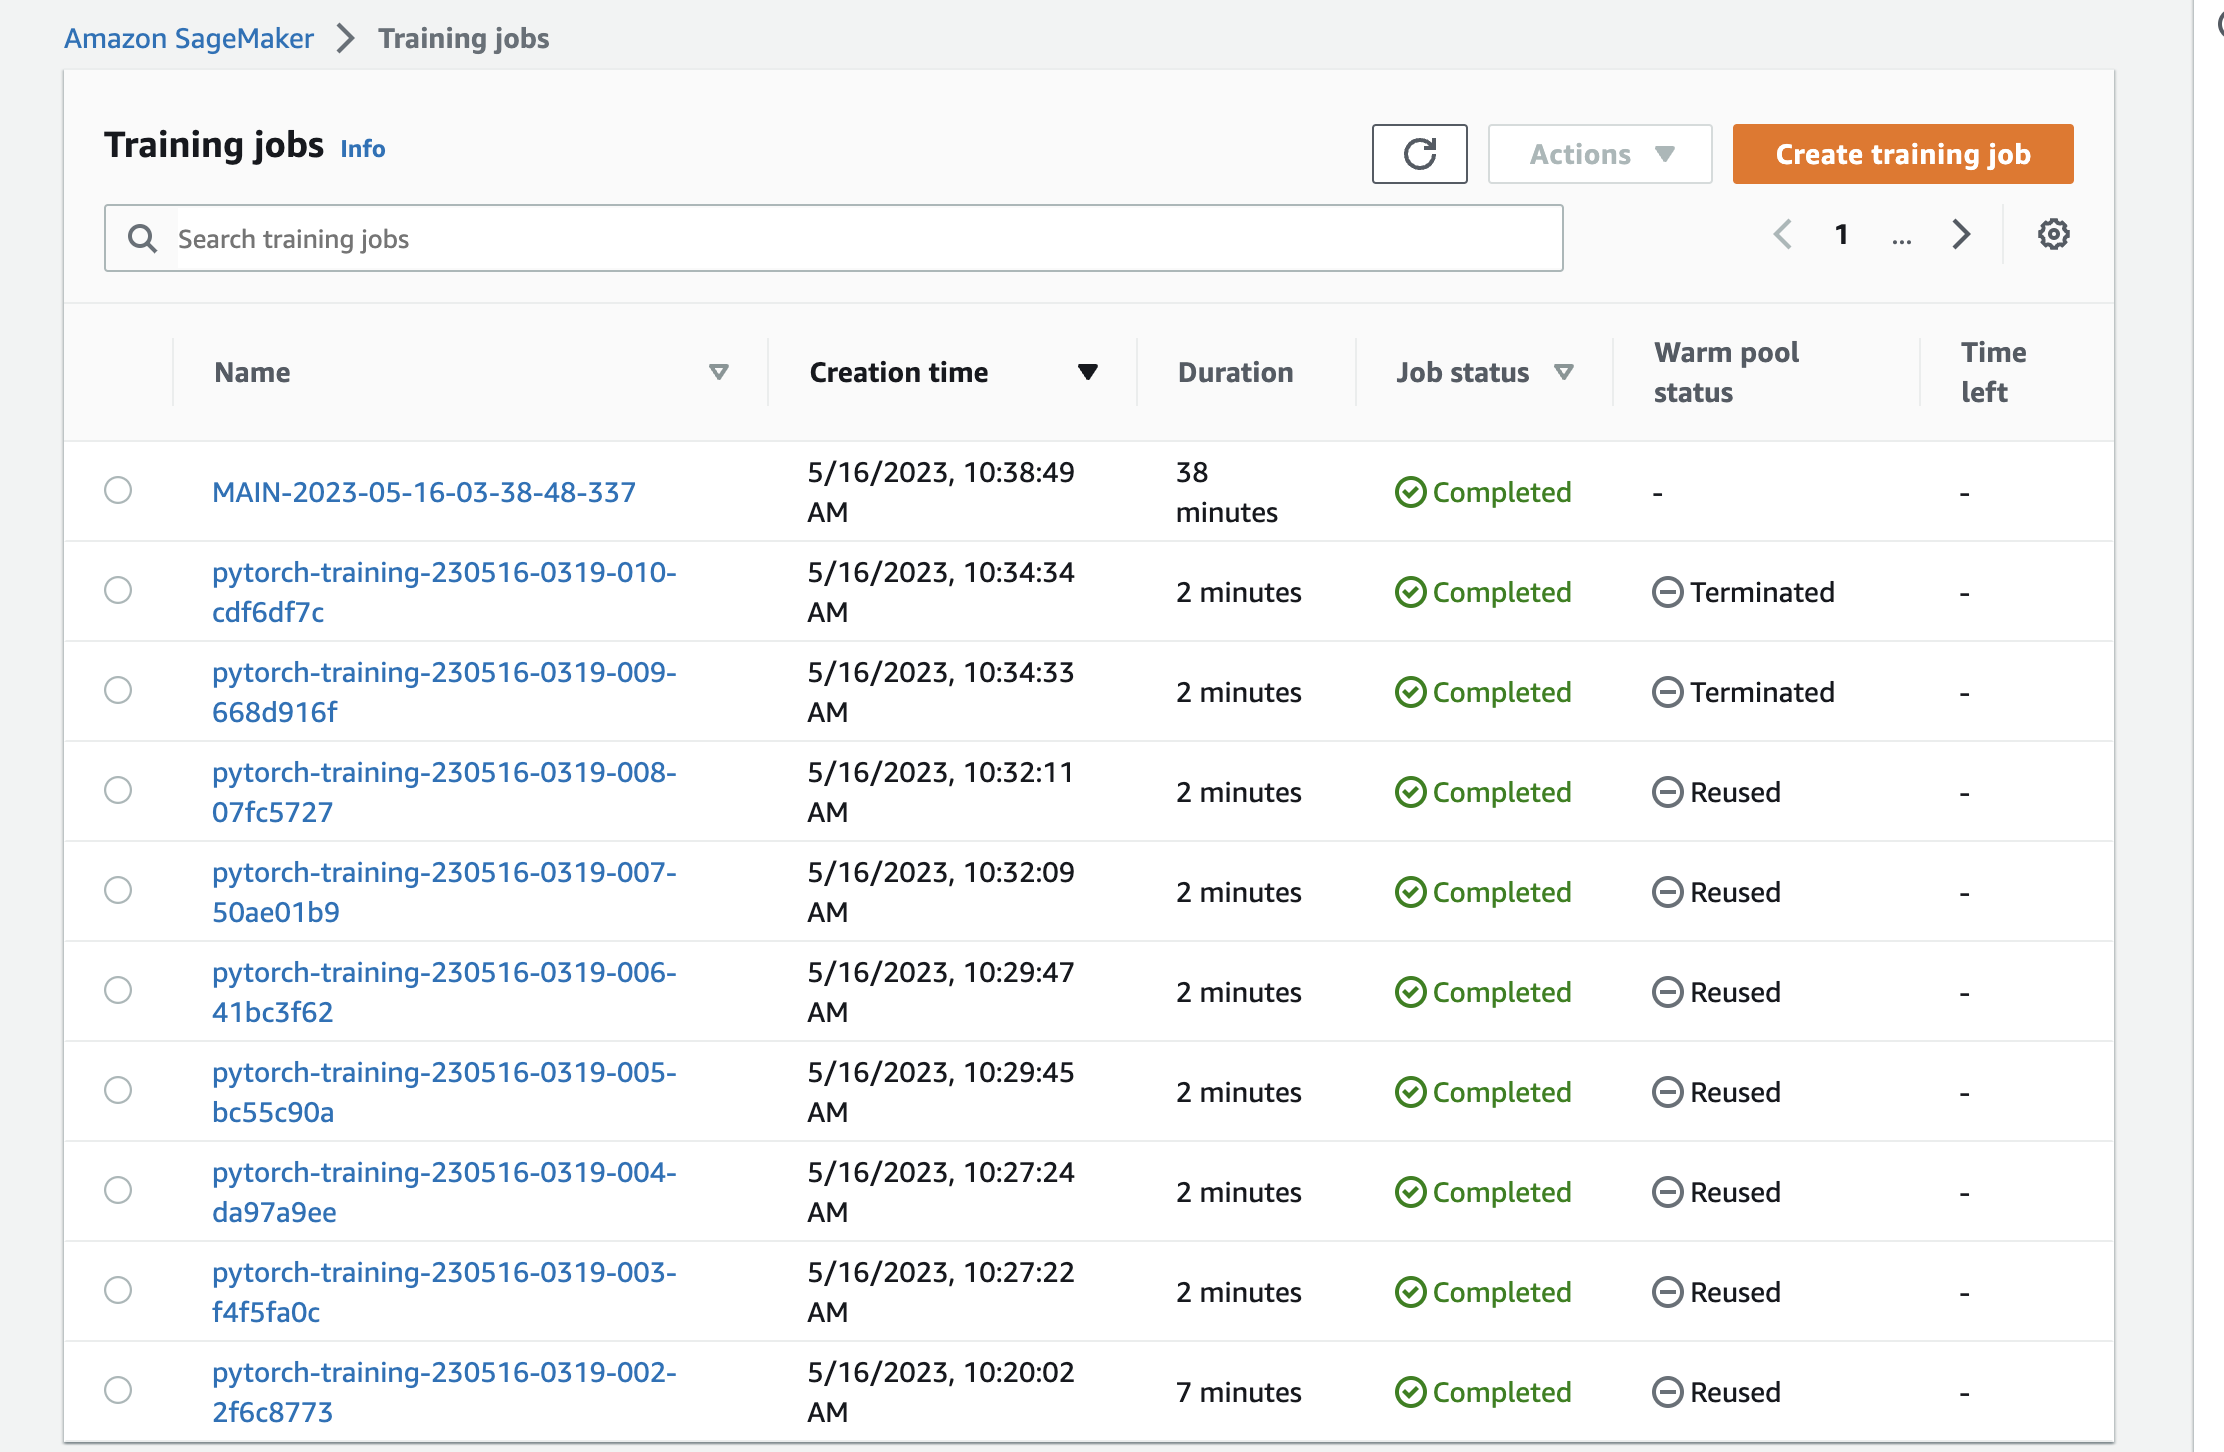The width and height of the screenshot is (2224, 1452).
Task: Click Reused status icon for 008 job
Action: tap(1667, 792)
